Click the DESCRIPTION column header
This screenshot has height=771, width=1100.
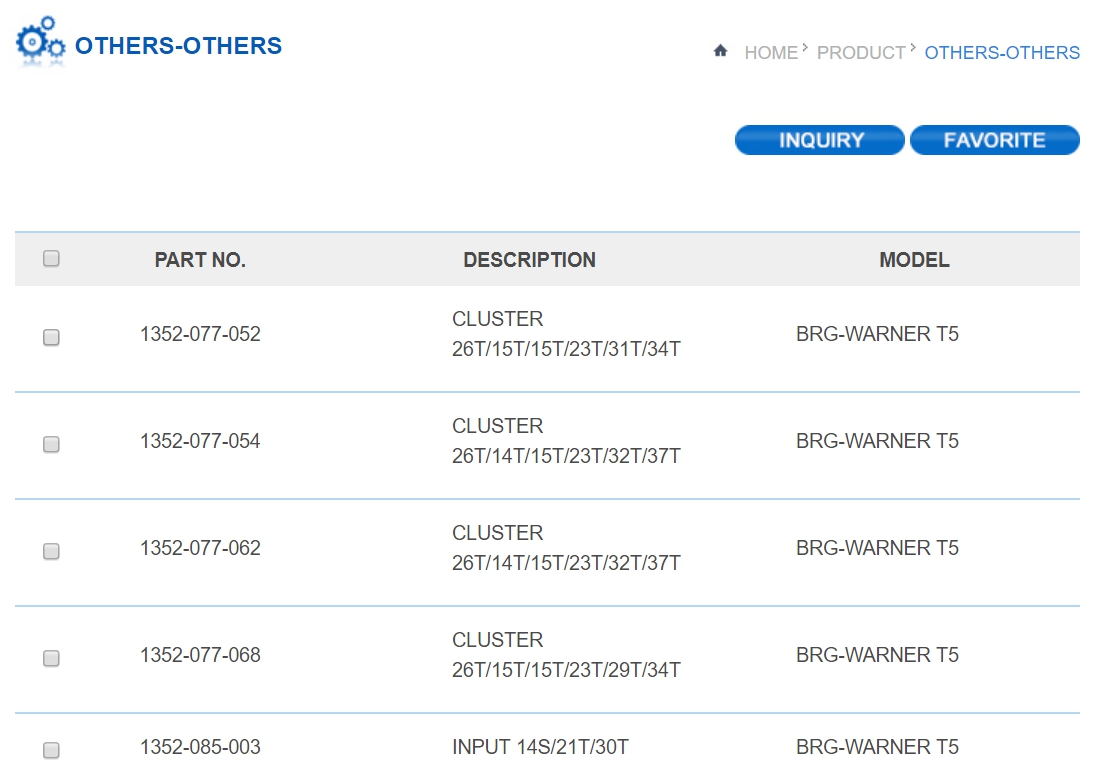[x=529, y=261]
